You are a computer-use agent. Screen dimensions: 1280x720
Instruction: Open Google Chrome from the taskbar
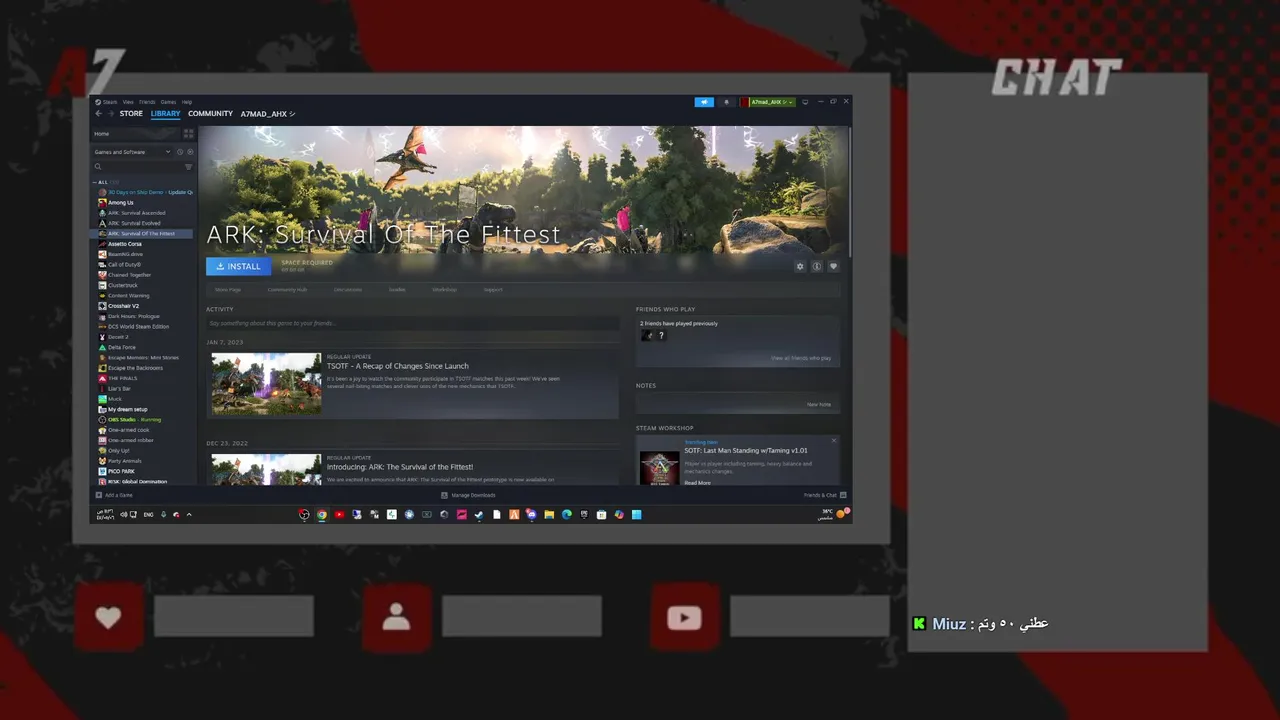(x=322, y=515)
